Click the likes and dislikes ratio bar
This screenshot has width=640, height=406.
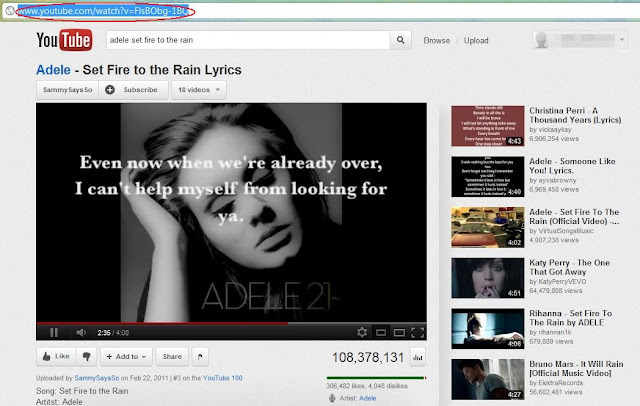[x=376, y=378]
